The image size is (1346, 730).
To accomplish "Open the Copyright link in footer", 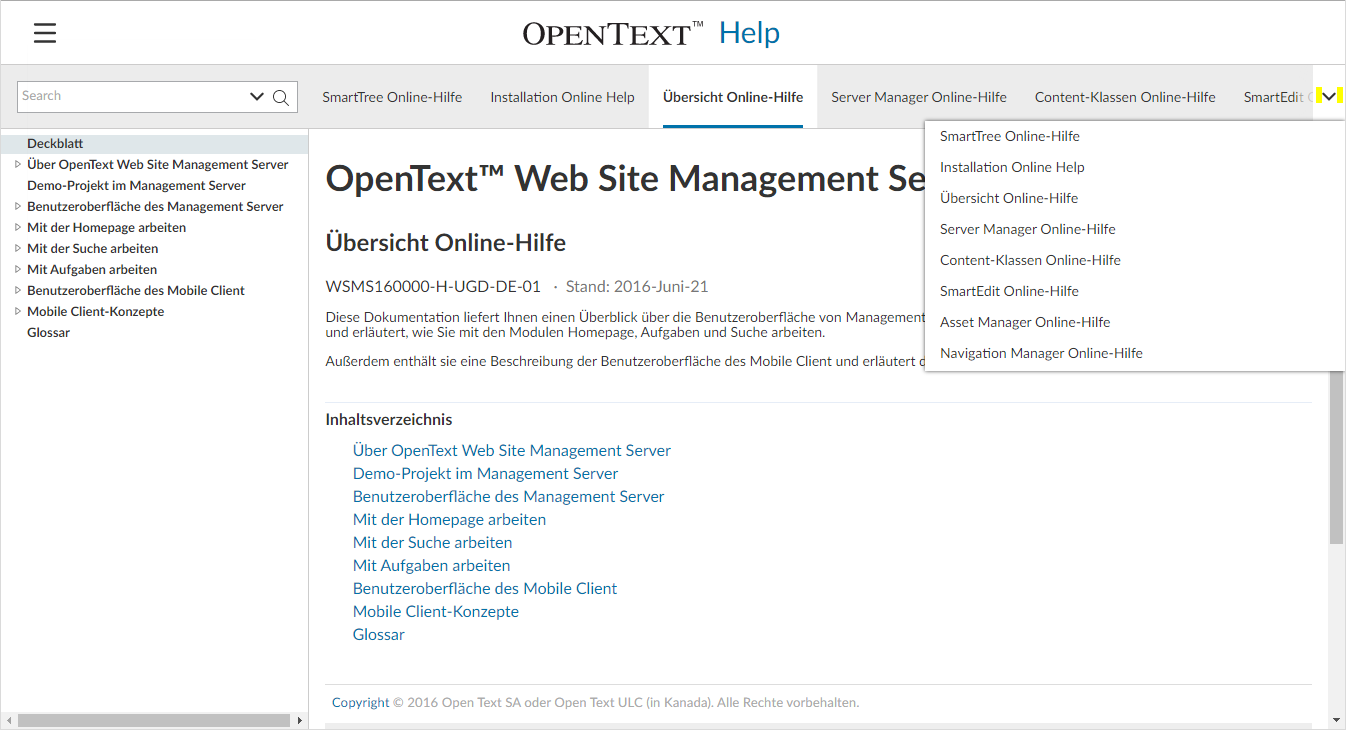I will [360, 703].
